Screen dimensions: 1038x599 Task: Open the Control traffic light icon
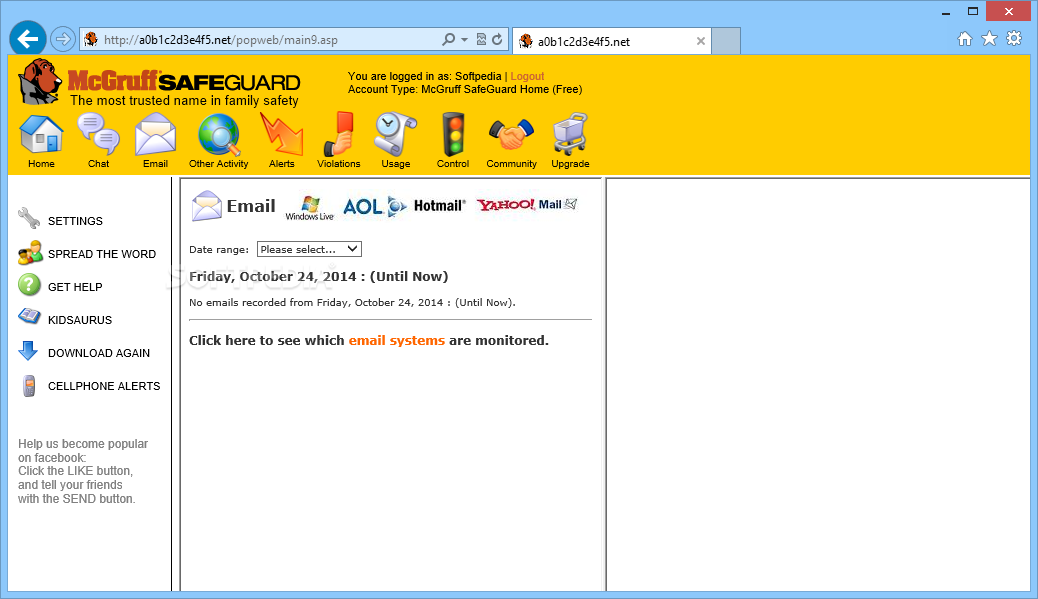click(x=453, y=134)
